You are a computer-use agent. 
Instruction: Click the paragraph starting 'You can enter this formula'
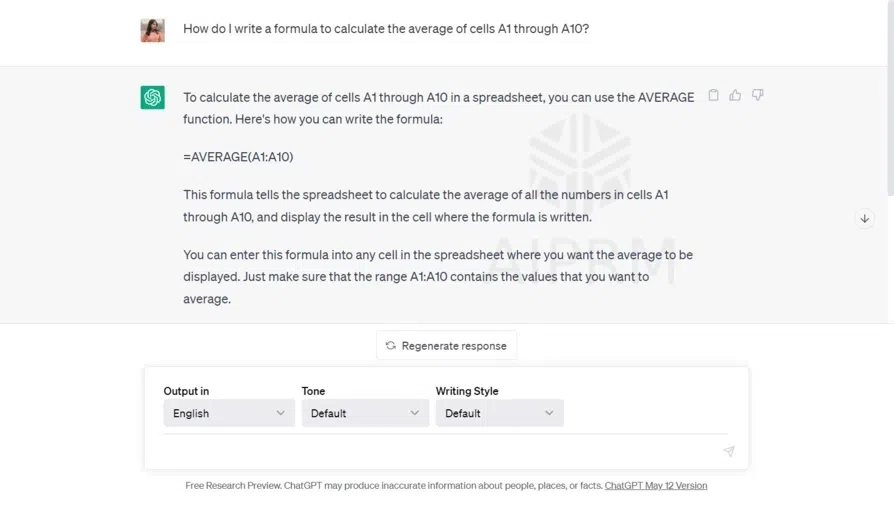[438, 276]
